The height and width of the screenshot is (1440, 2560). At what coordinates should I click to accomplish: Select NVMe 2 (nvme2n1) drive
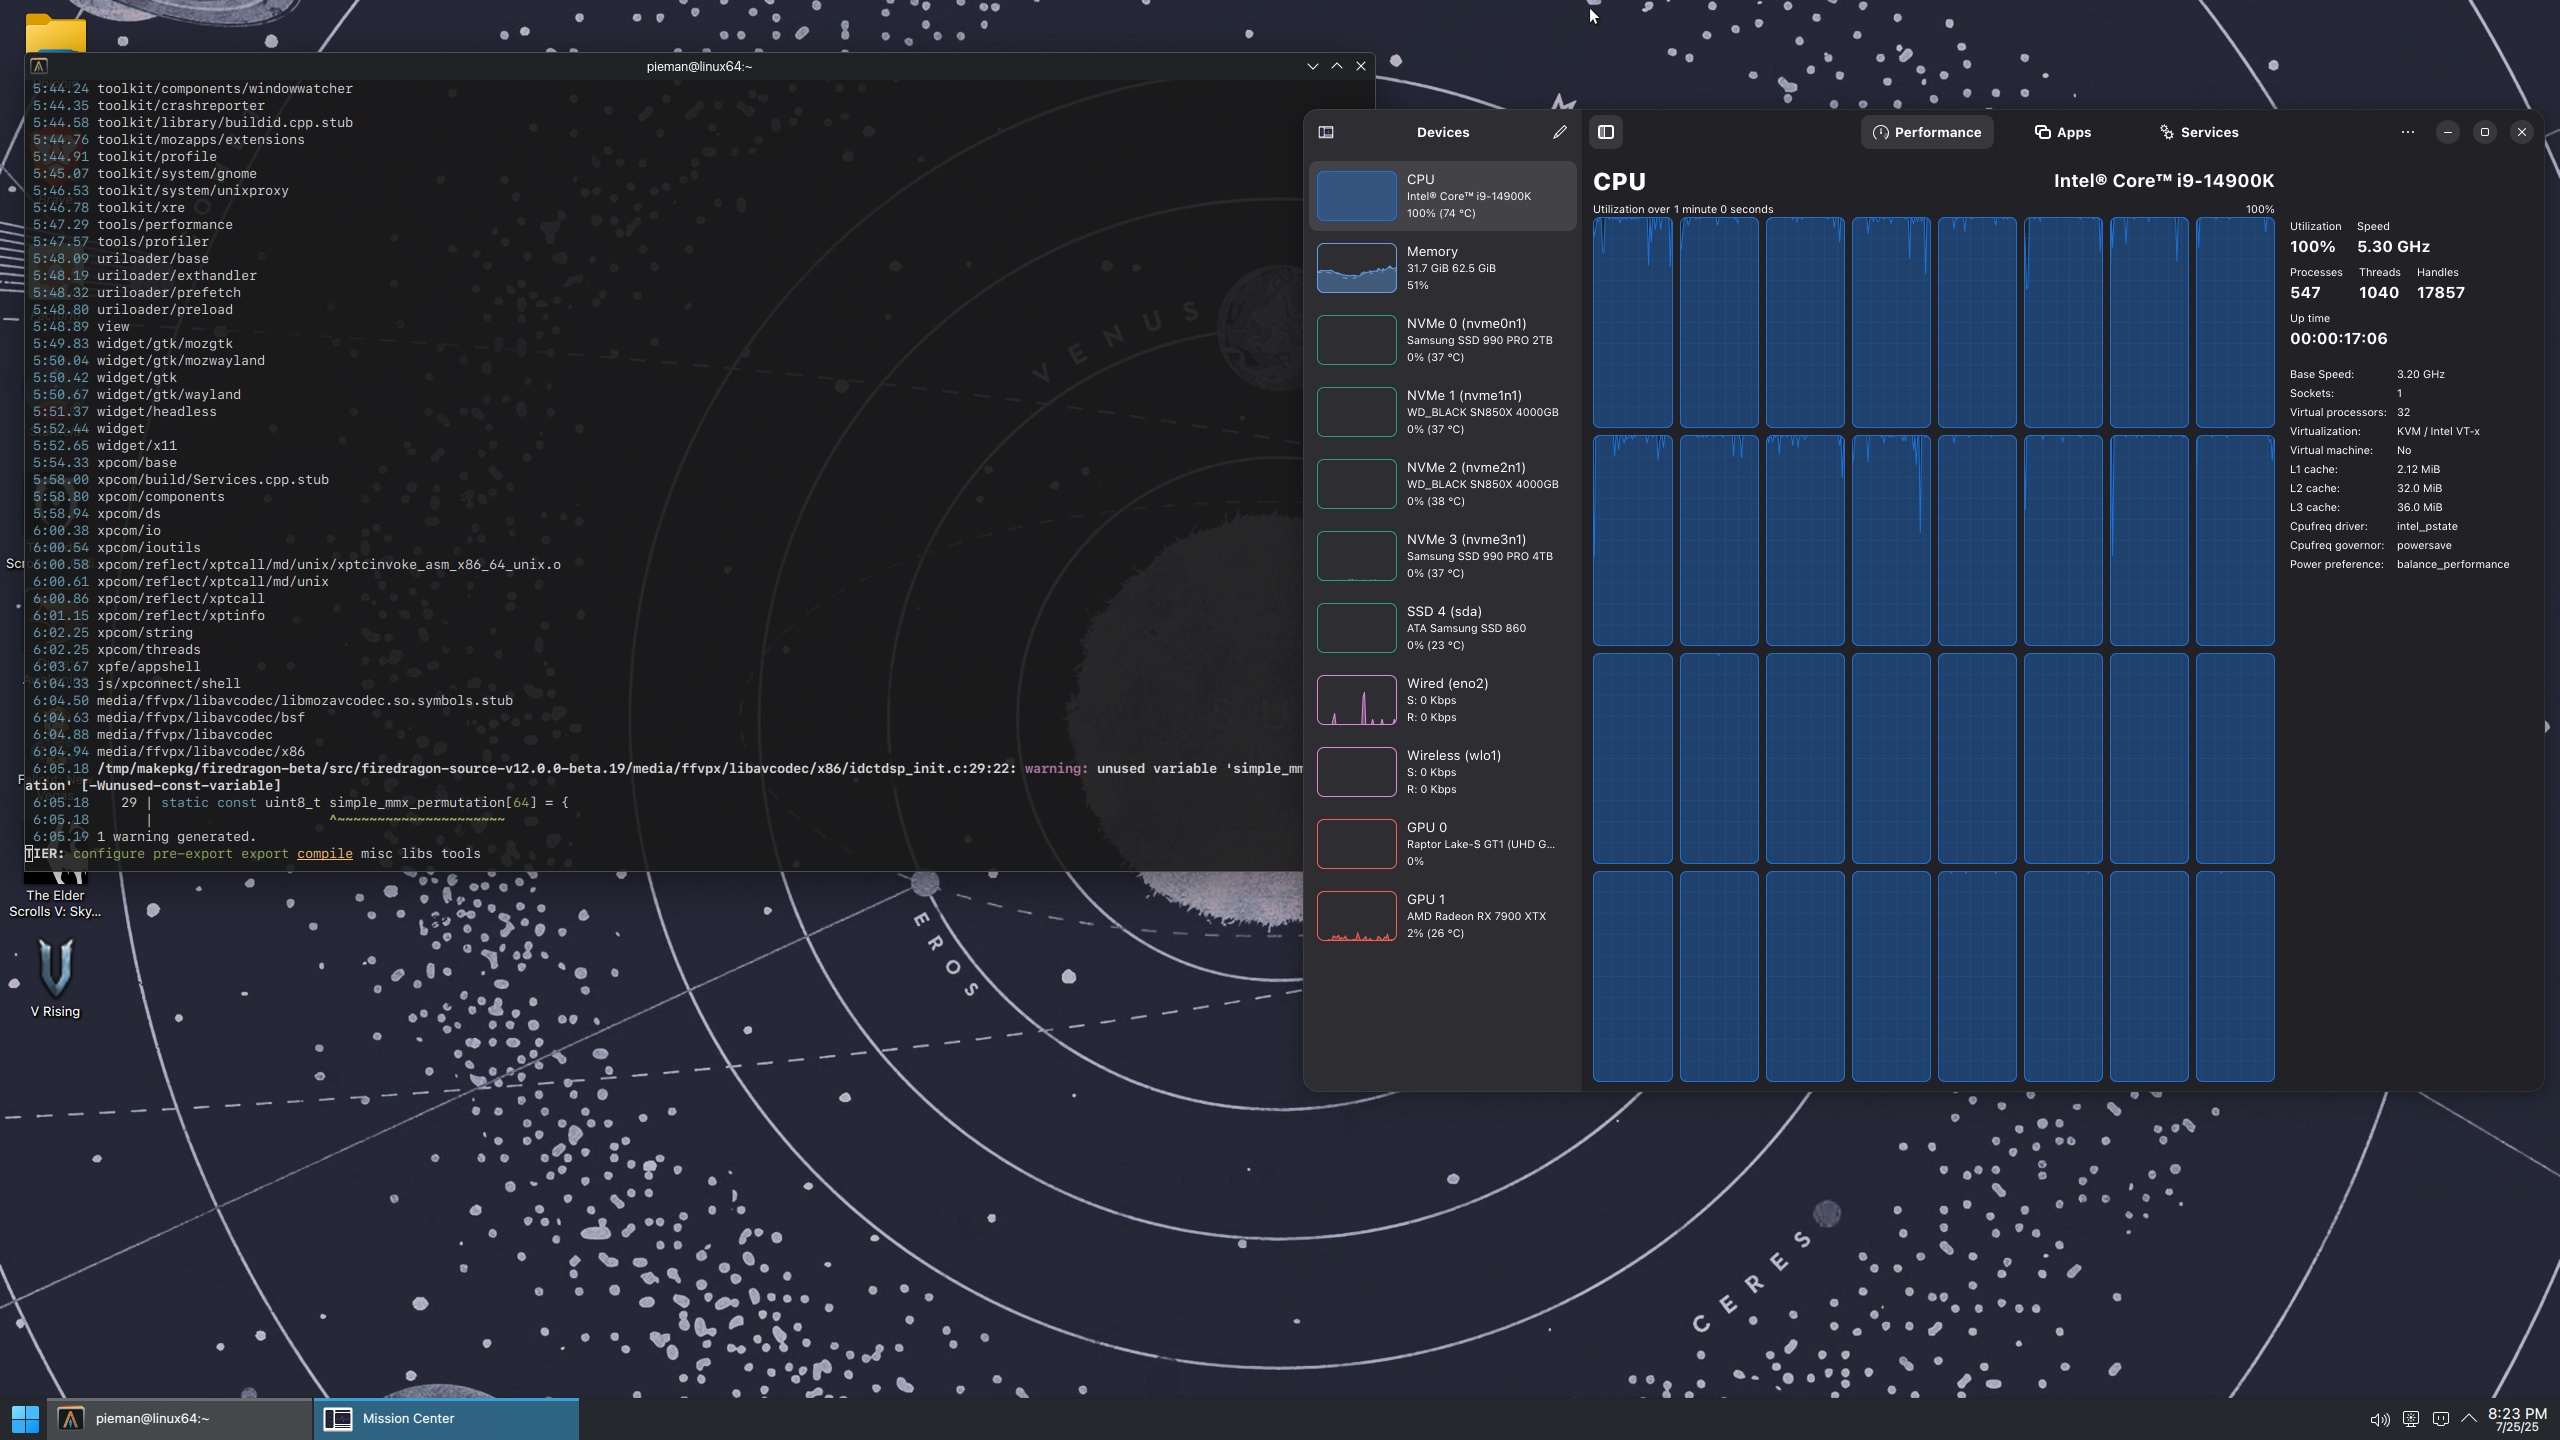1442,484
